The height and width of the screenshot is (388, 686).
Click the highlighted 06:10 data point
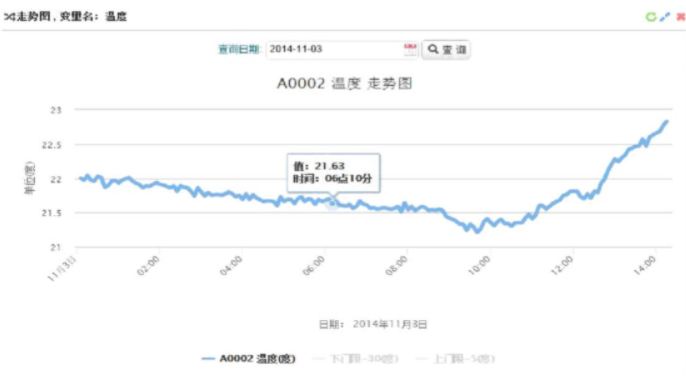[x=332, y=203]
